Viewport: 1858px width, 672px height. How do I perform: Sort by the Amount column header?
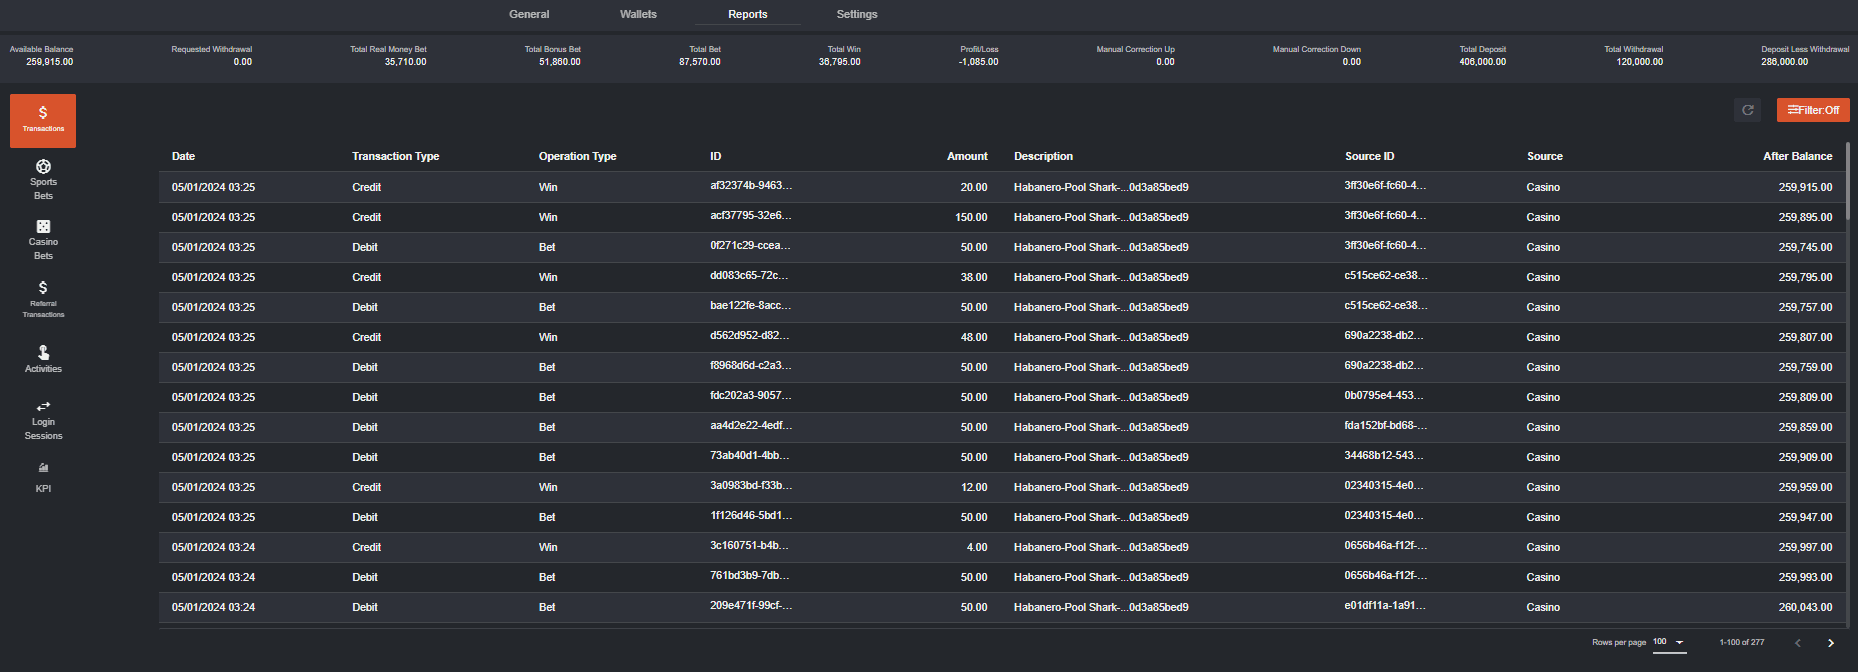967,156
